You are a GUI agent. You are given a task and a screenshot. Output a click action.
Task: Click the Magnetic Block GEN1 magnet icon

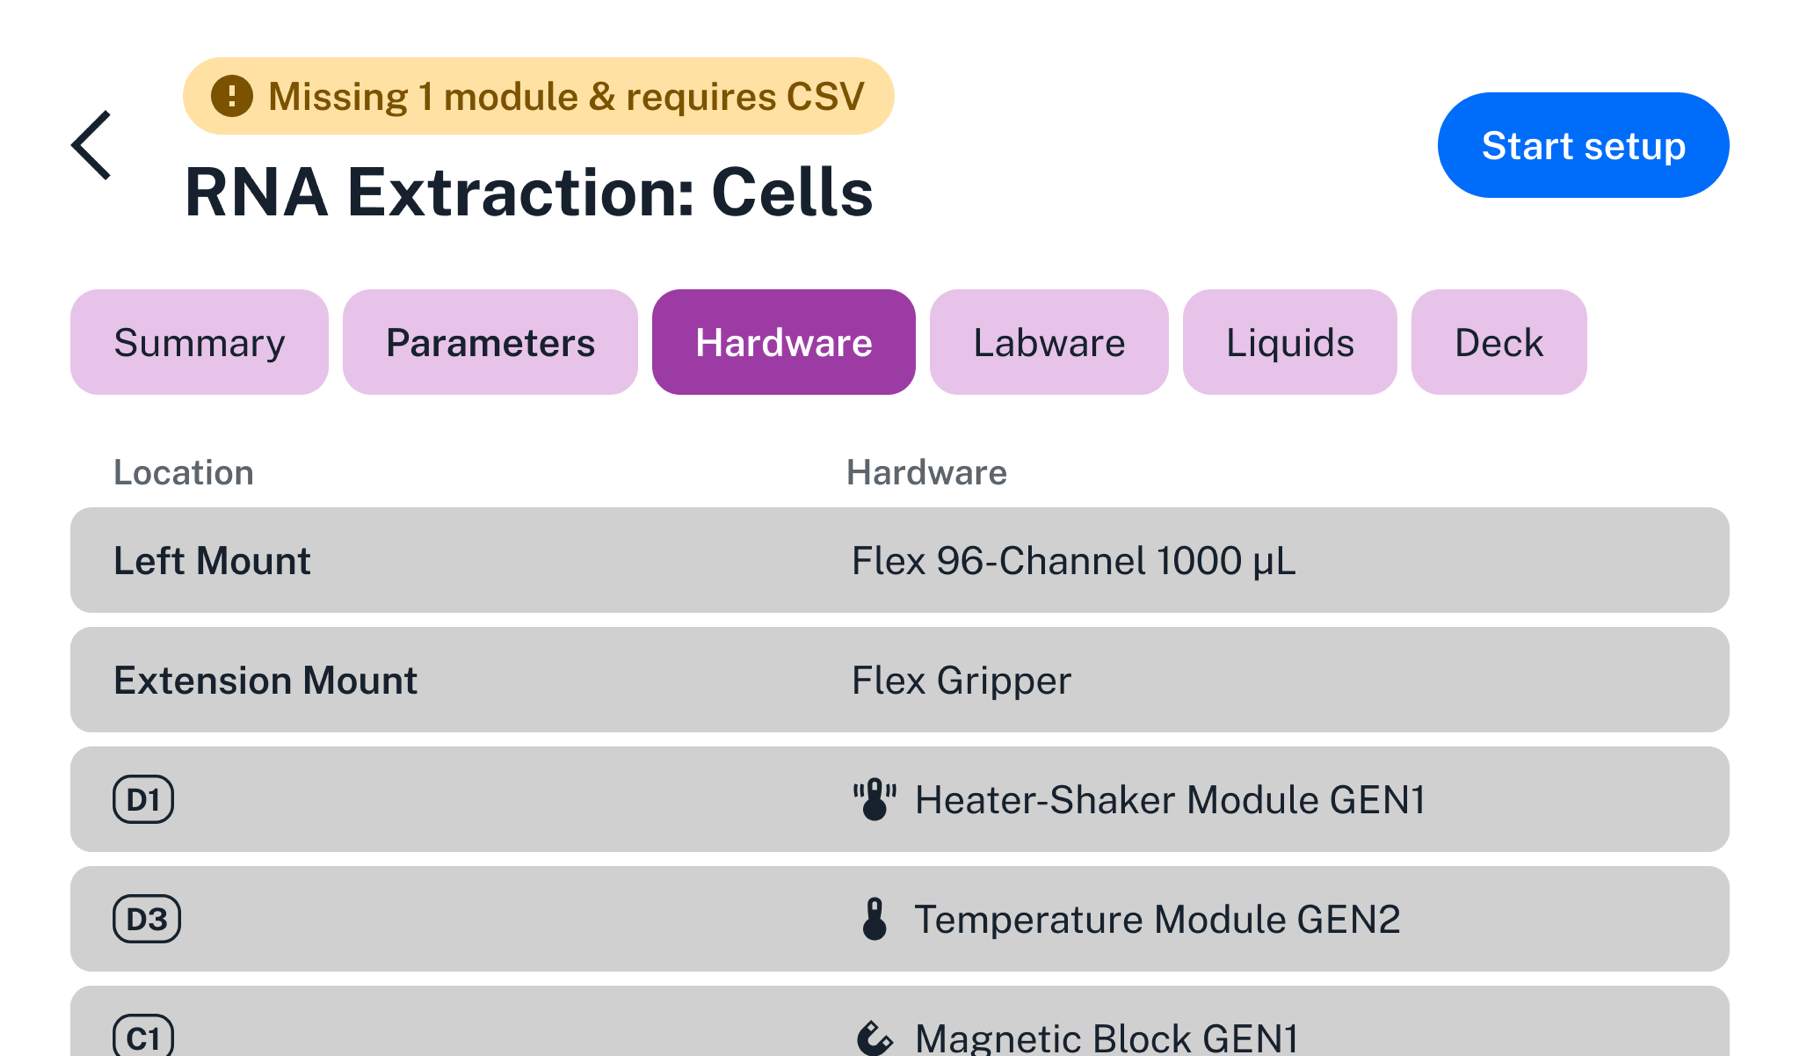click(x=874, y=1037)
